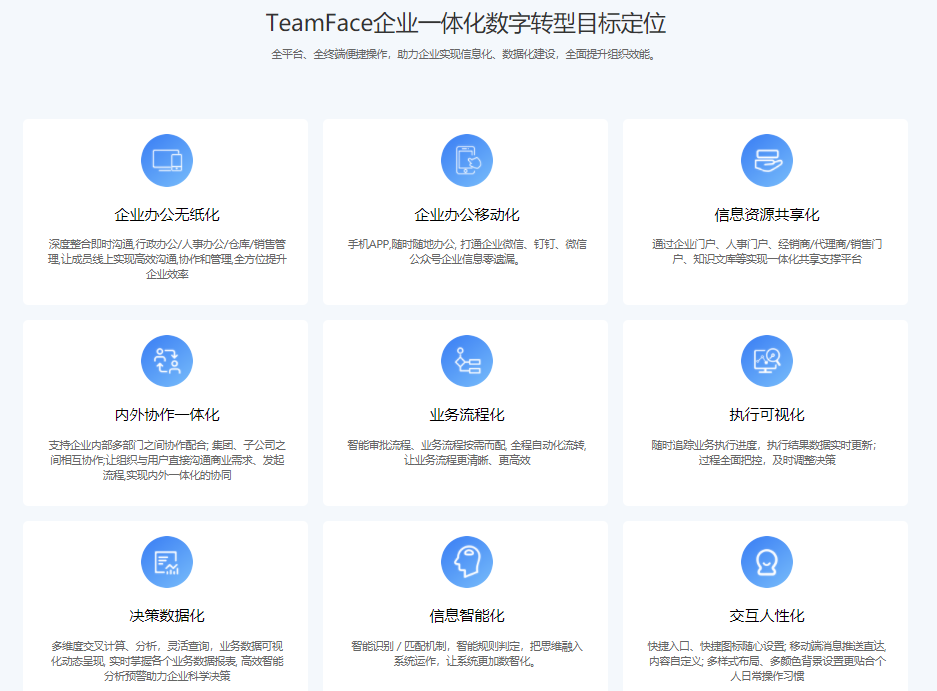The width and height of the screenshot is (937, 691).
Task: Click the description starting with 支持企业内部多部门
Action: pyautogui.click(x=167, y=460)
